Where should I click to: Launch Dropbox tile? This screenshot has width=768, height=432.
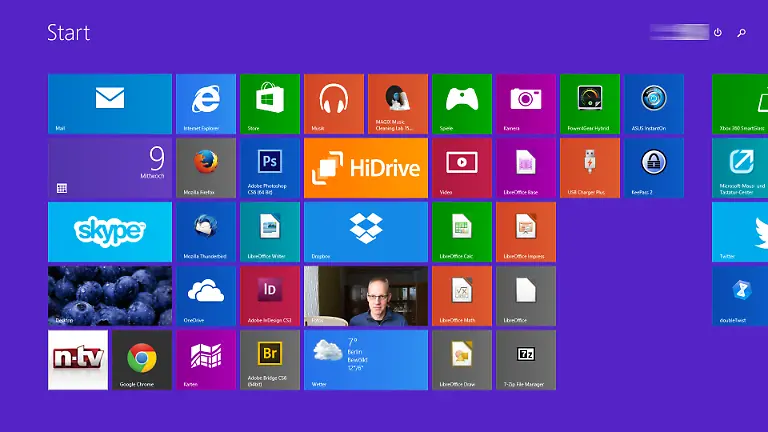point(366,232)
